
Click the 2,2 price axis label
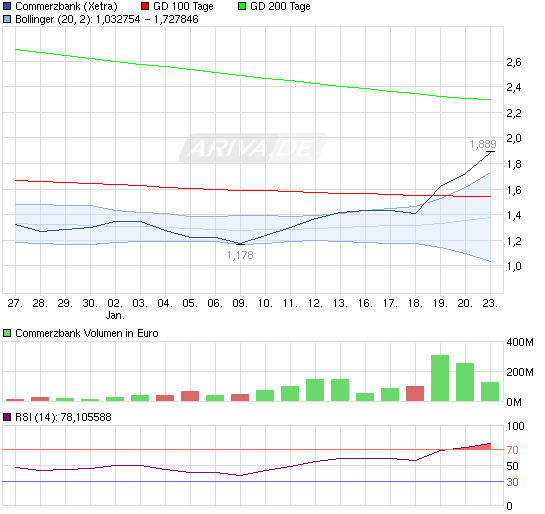(514, 113)
